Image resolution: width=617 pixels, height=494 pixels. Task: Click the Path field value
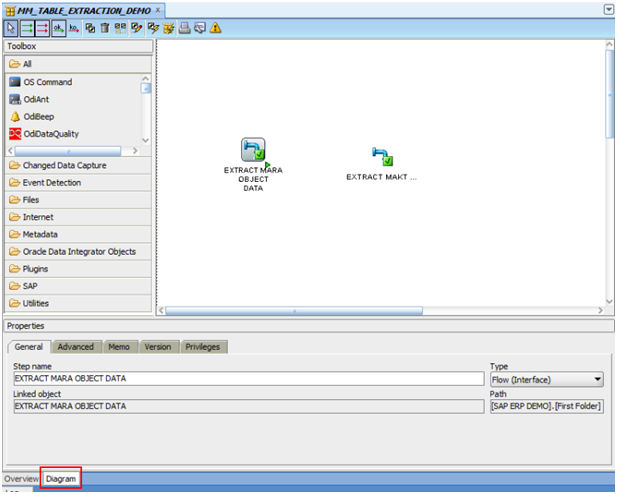pos(547,406)
